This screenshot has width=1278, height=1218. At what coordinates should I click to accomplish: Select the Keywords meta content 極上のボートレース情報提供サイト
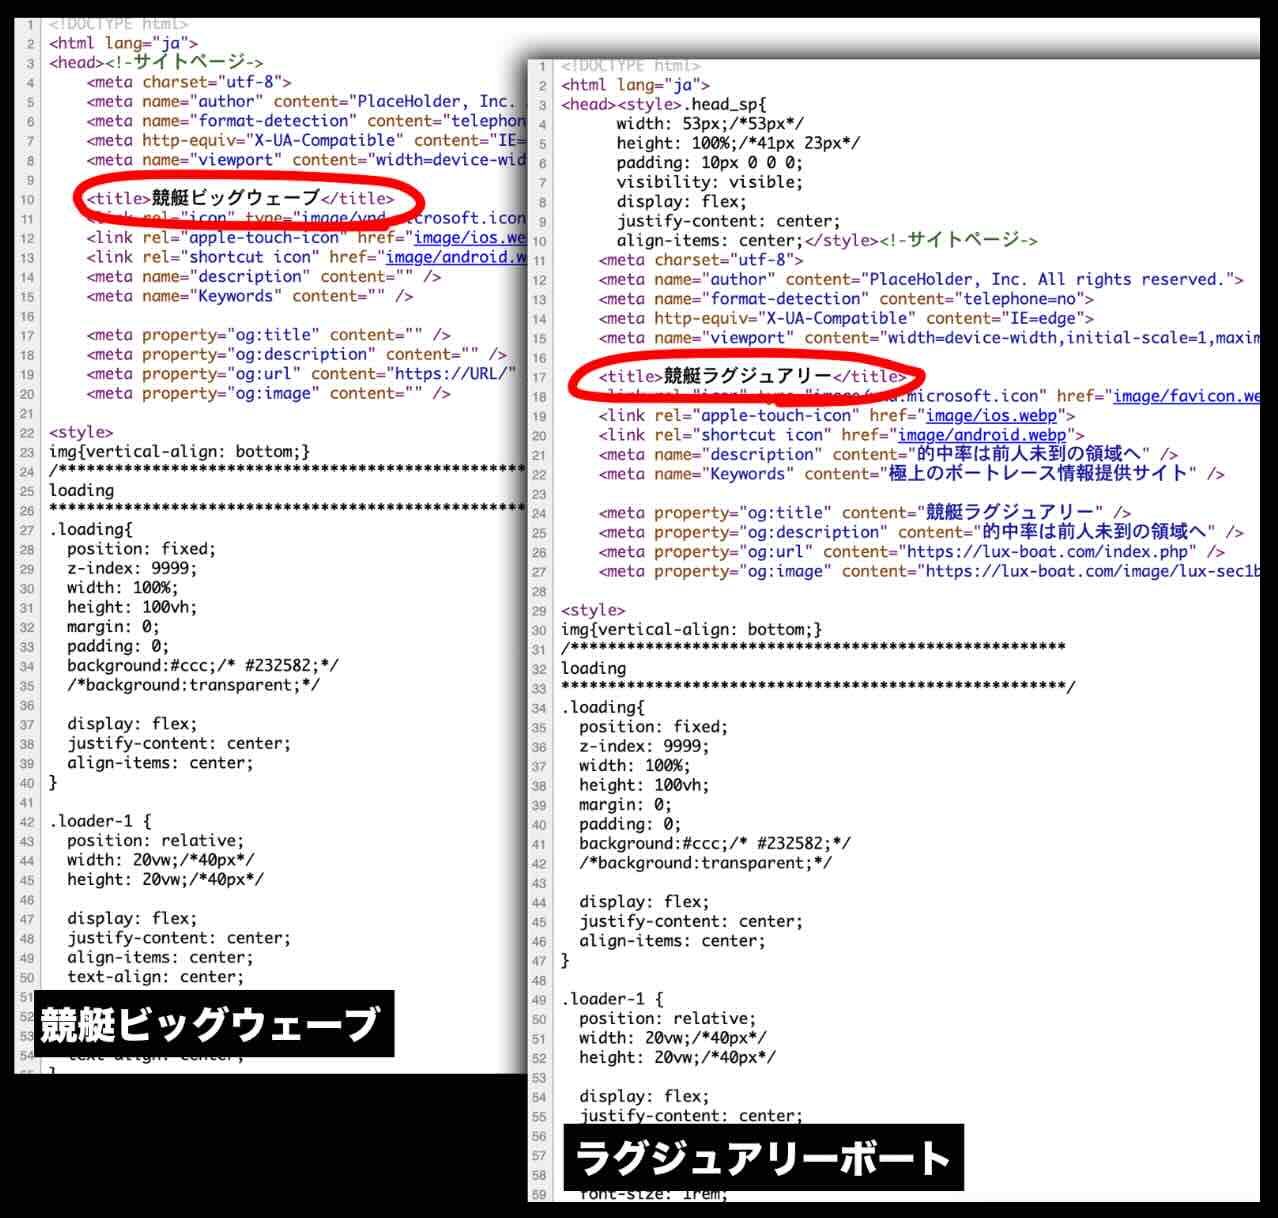pyautogui.click(x=1040, y=473)
